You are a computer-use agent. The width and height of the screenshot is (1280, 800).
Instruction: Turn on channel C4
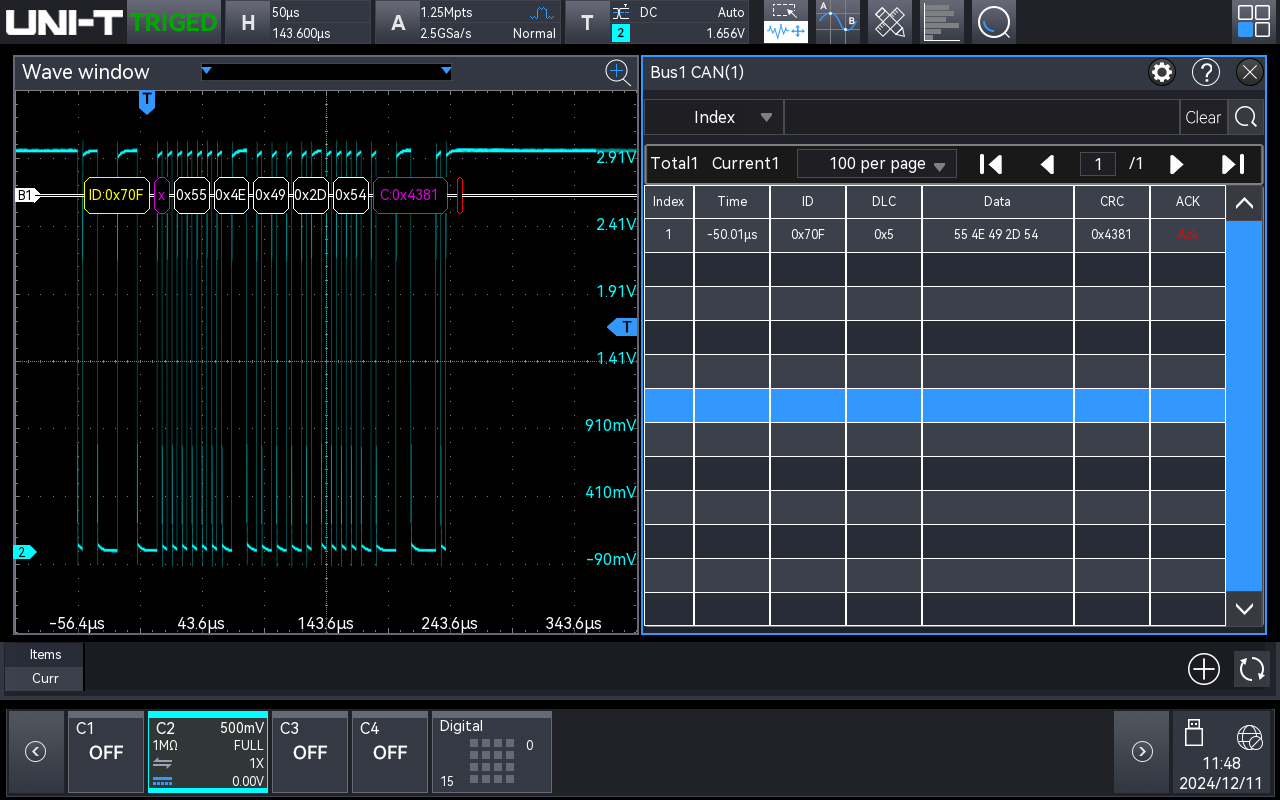390,752
